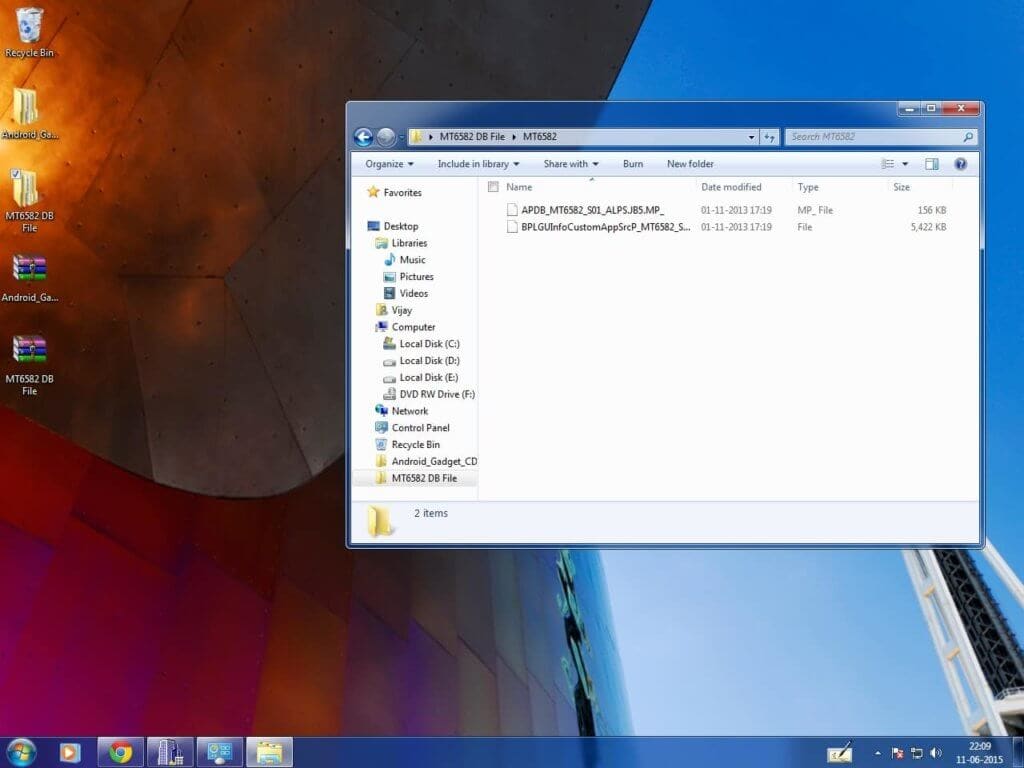
Task: Refresh the folder with the refresh icon
Action: click(x=769, y=137)
